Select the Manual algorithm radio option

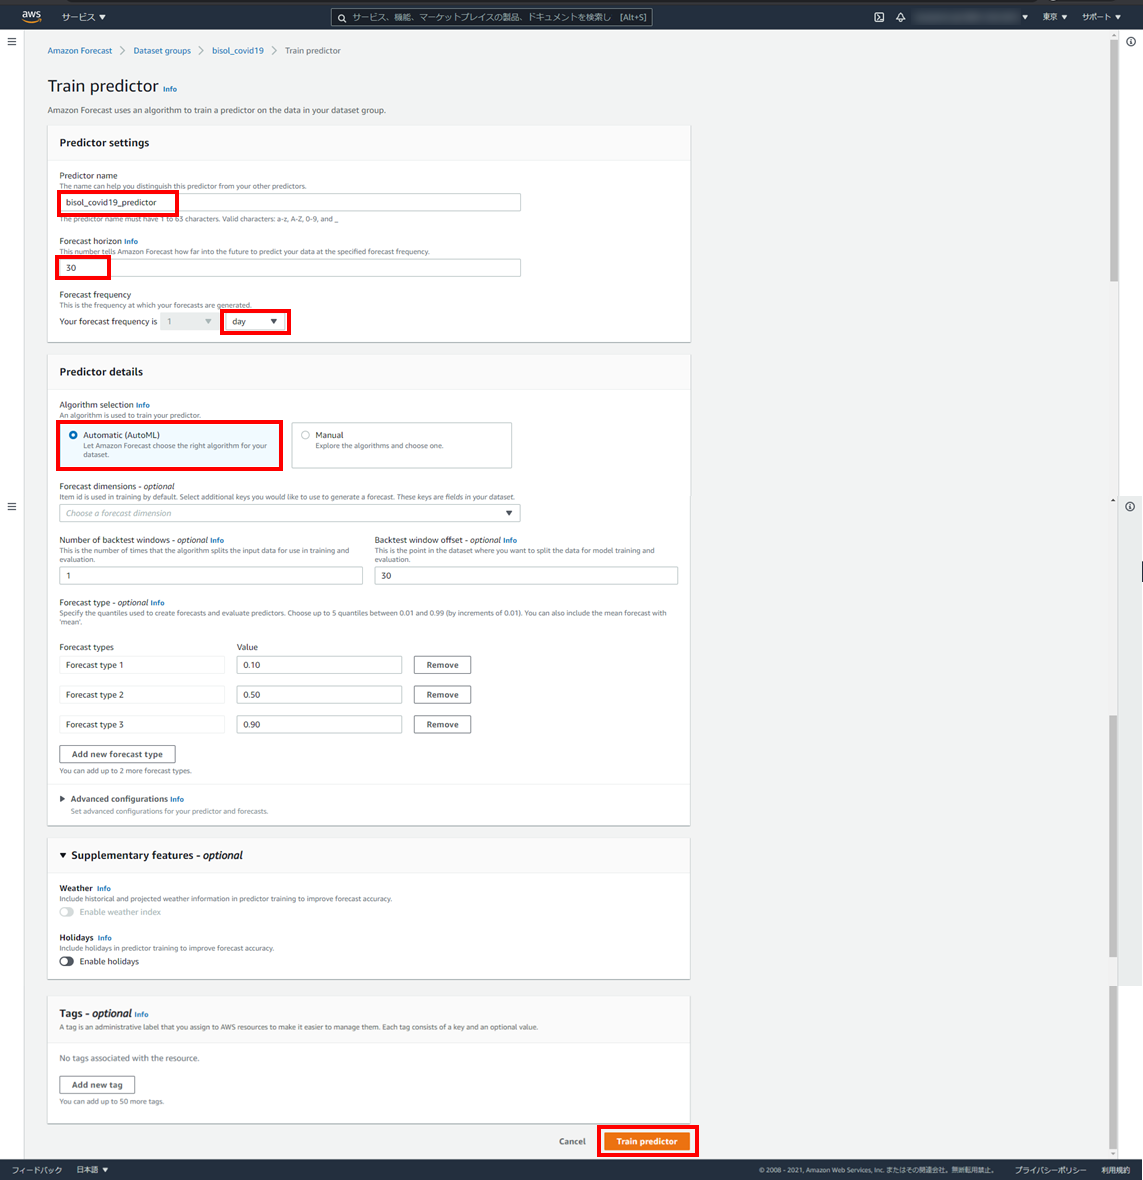305,435
